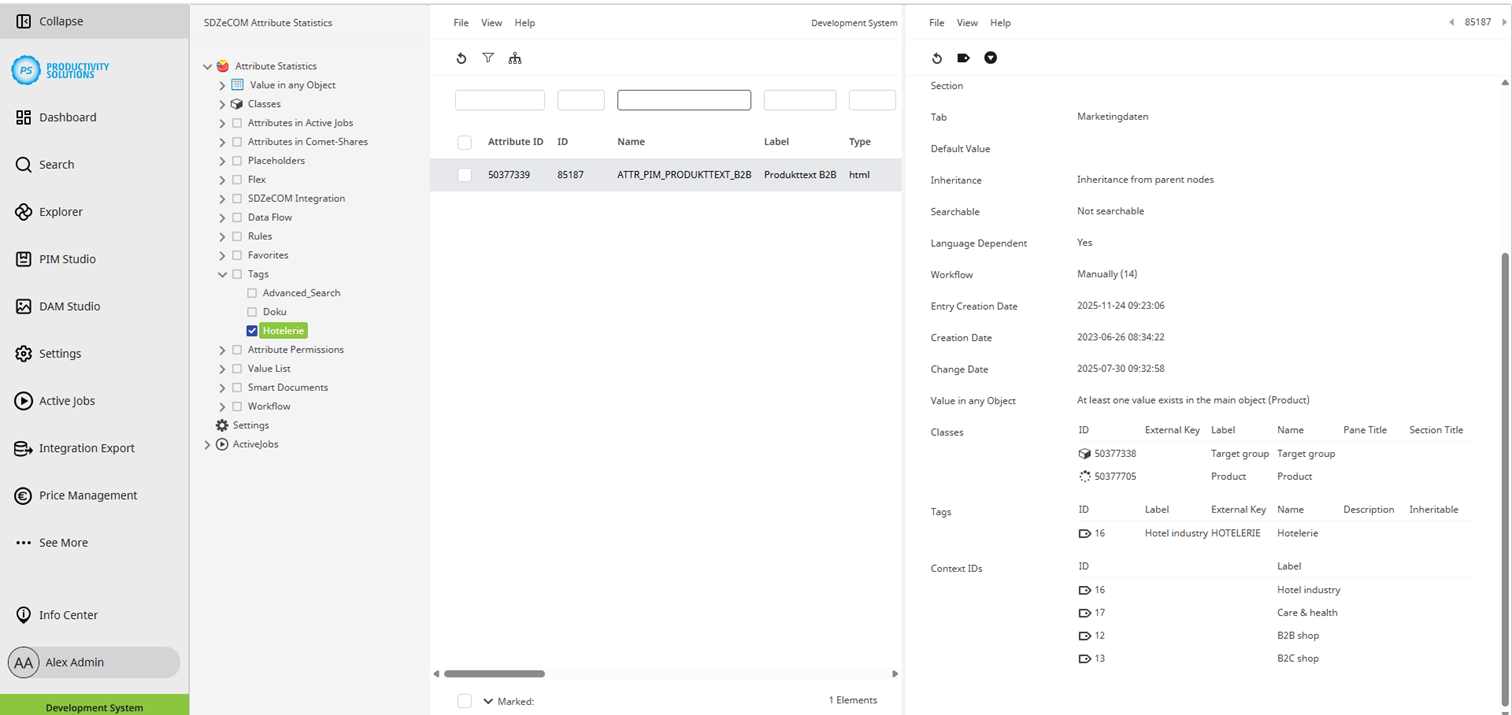Click the tag icon in the right panel toolbar
The height and width of the screenshot is (715, 1512).
click(x=964, y=58)
